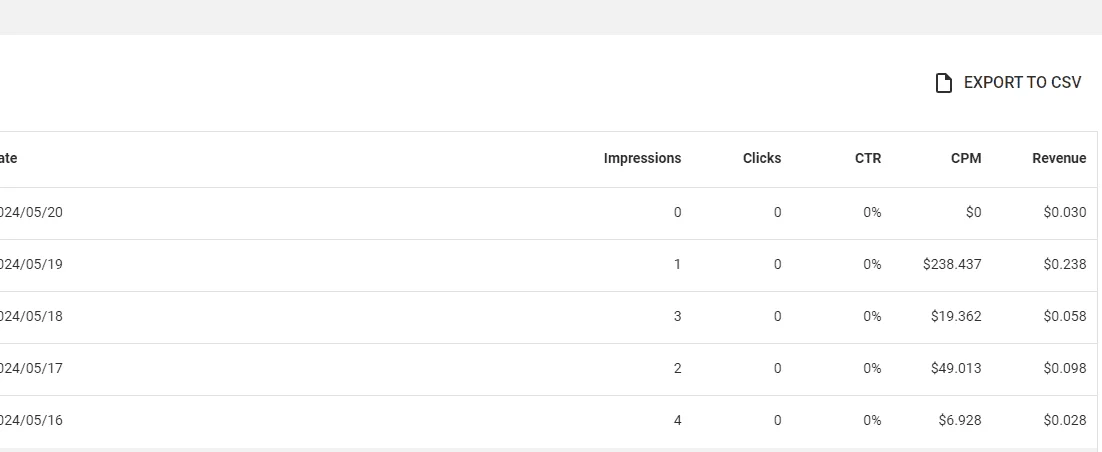
Task: Click CPM value $19.362
Action: pyautogui.click(x=956, y=316)
